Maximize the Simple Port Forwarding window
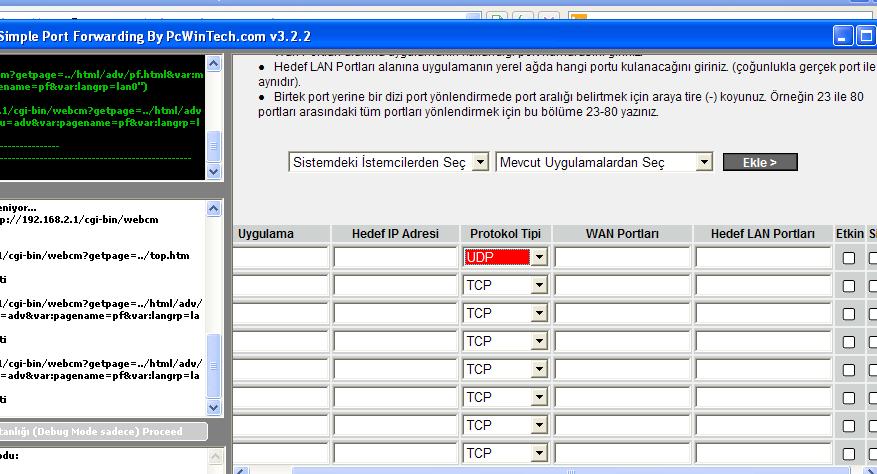This screenshot has height=474, width=877. (866, 36)
